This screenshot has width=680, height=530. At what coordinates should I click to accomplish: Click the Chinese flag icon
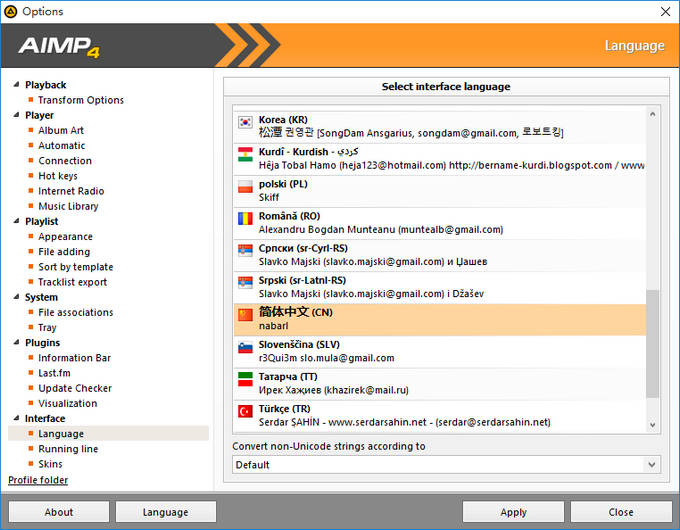pyautogui.click(x=245, y=315)
